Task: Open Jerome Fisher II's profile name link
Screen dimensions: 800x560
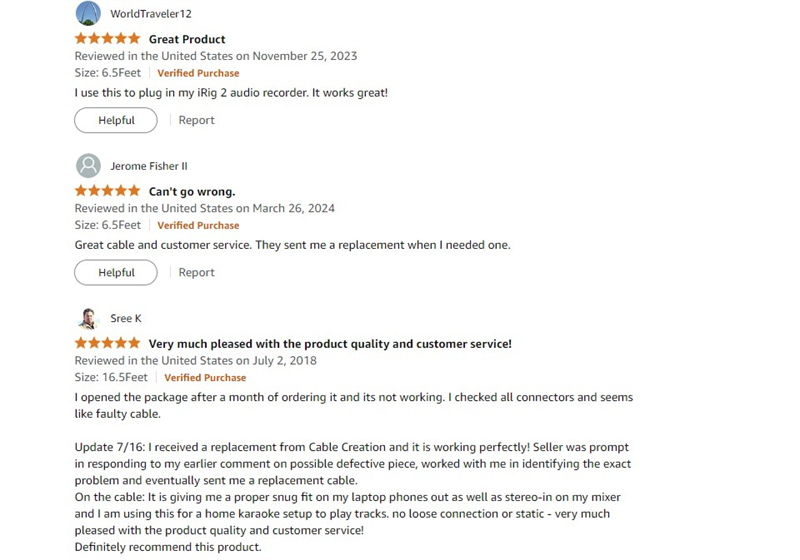Action: pyautogui.click(x=149, y=166)
